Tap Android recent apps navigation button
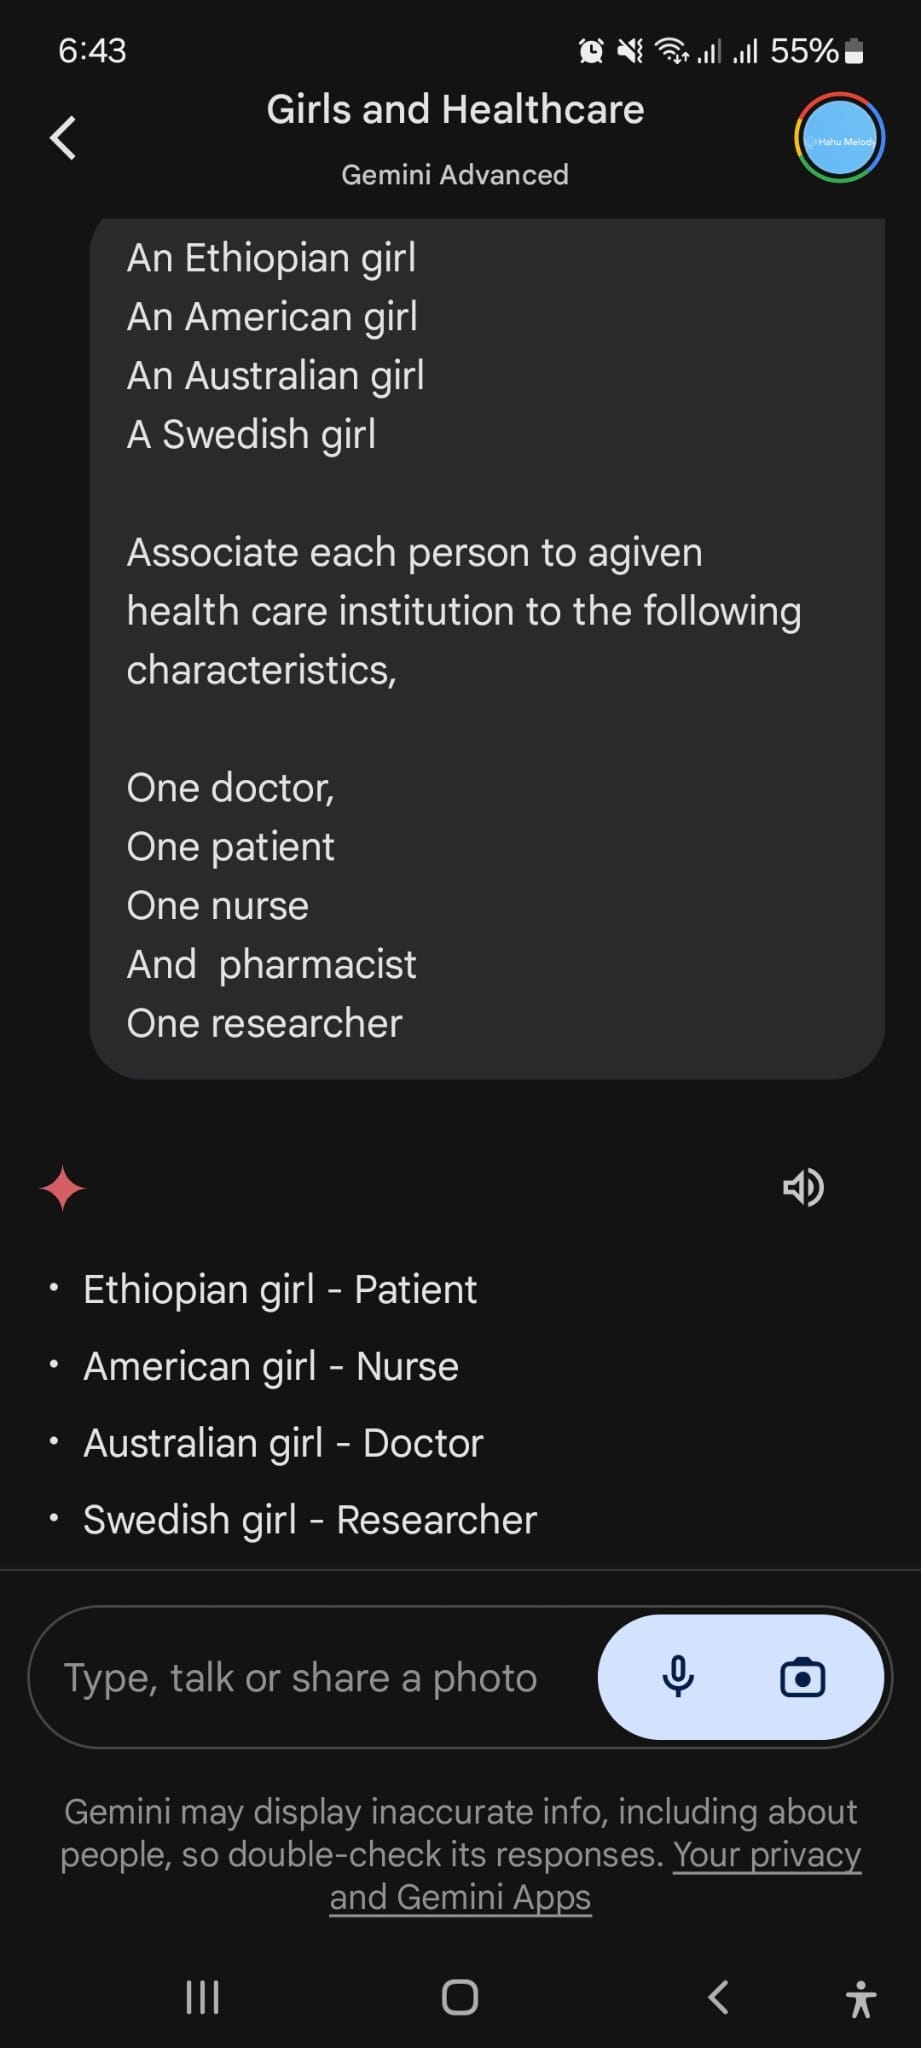This screenshot has width=921, height=2048. pyautogui.click(x=203, y=1997)
